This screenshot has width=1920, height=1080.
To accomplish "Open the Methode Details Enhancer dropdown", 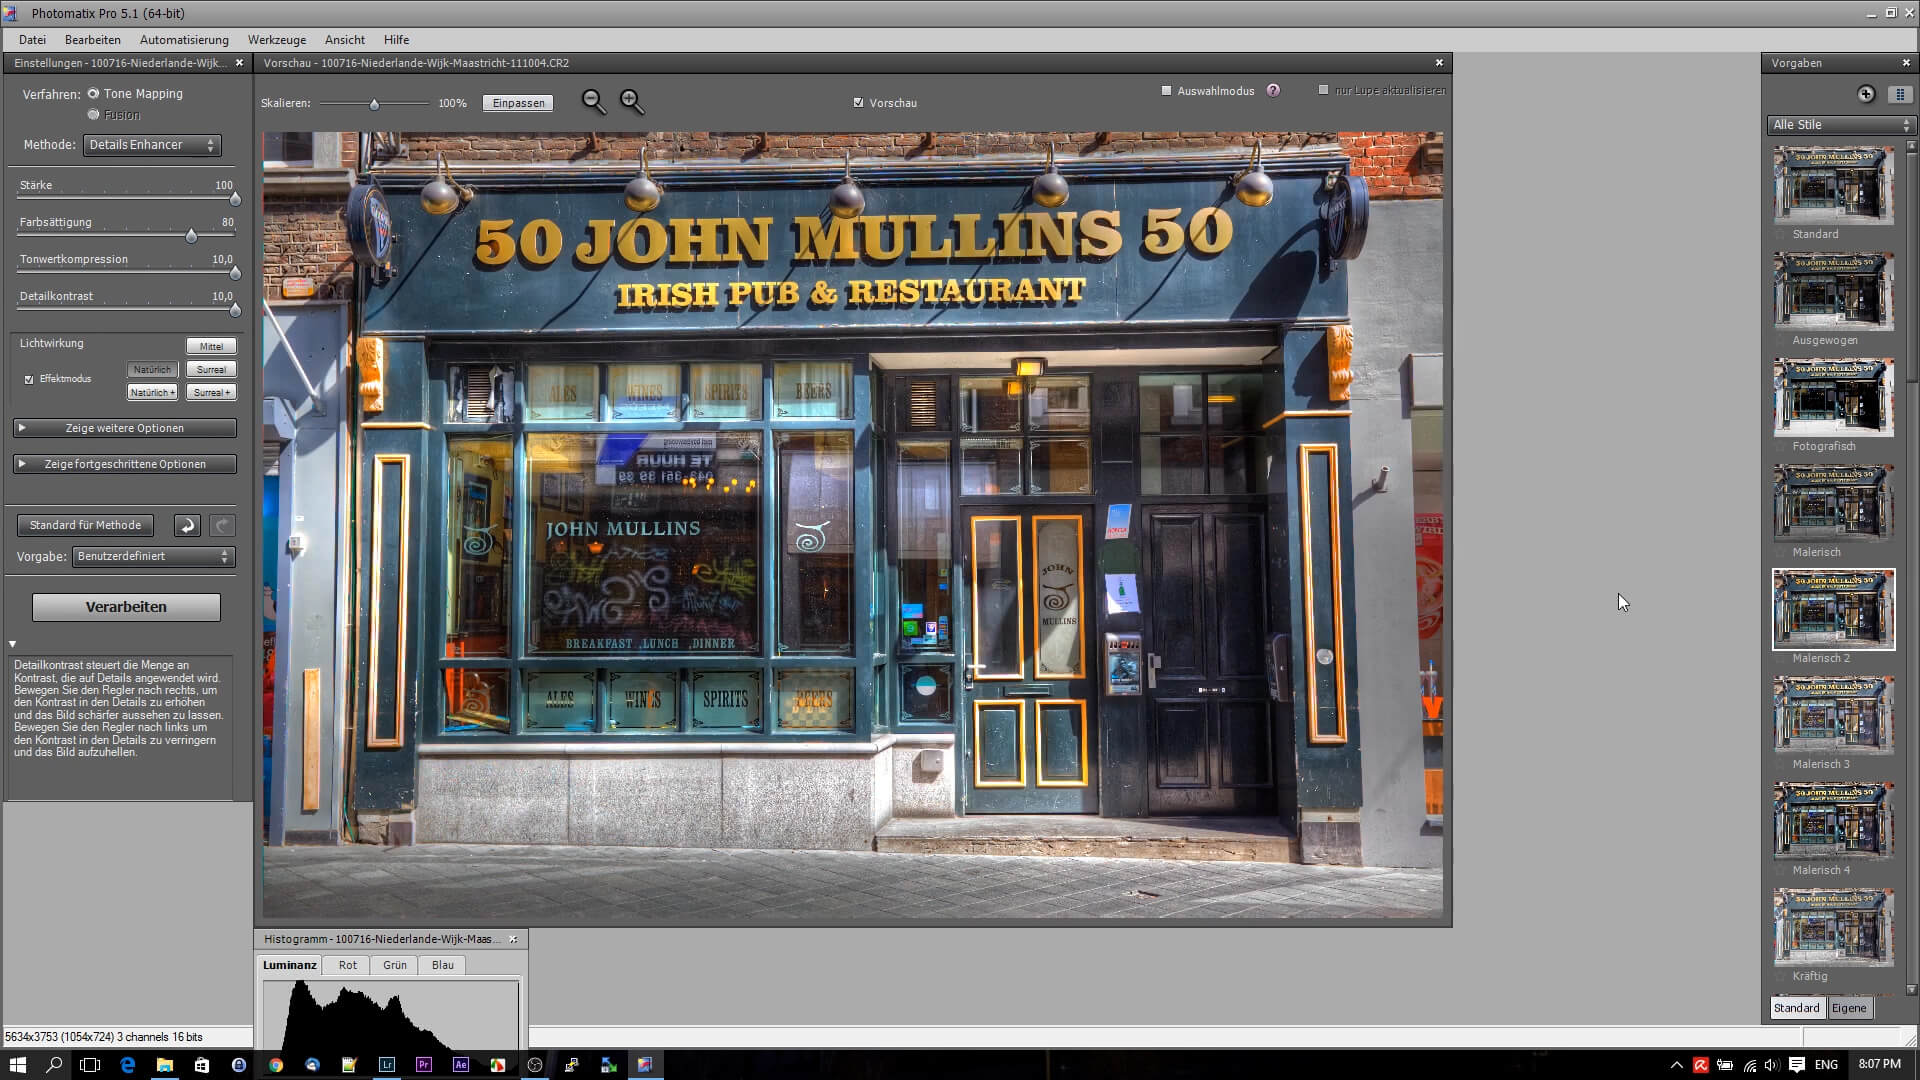I will click(152, 145).
